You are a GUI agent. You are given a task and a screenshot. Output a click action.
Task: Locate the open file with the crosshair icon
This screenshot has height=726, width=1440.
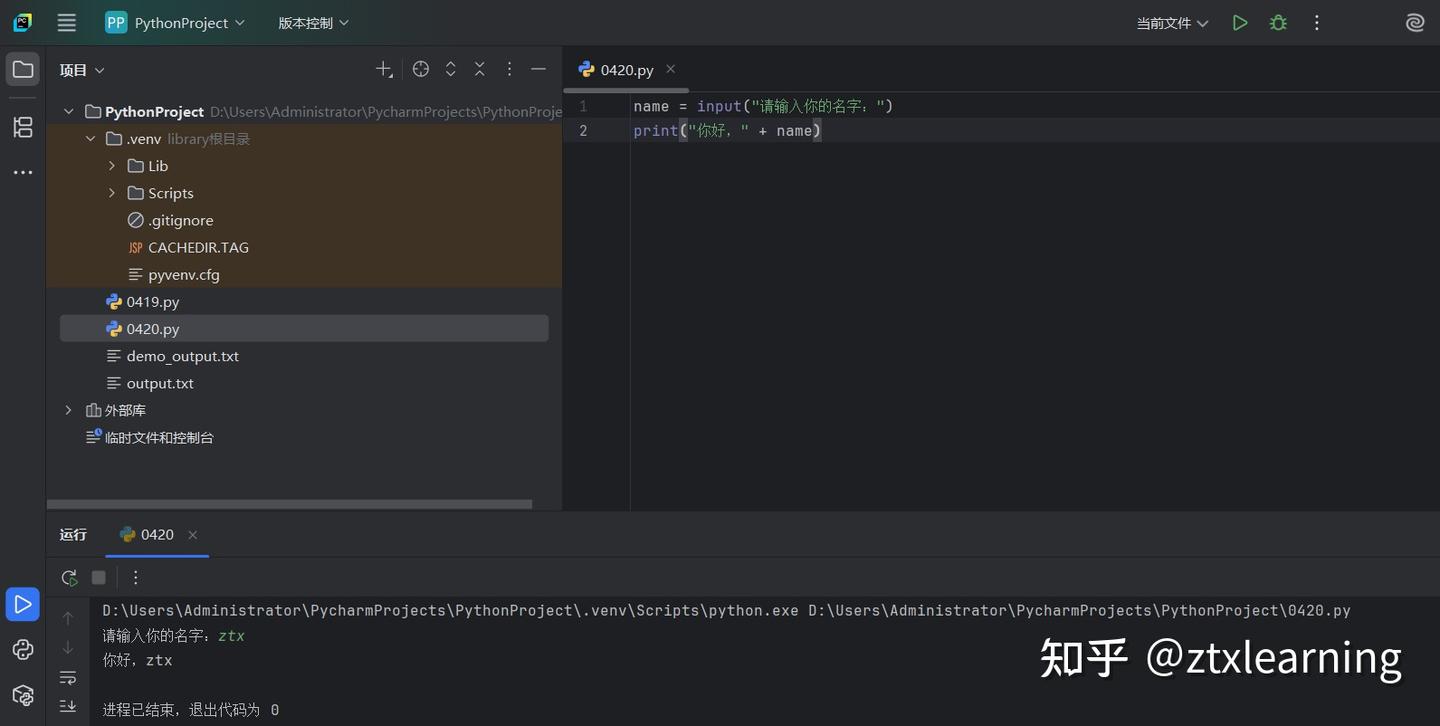(420, 68)
